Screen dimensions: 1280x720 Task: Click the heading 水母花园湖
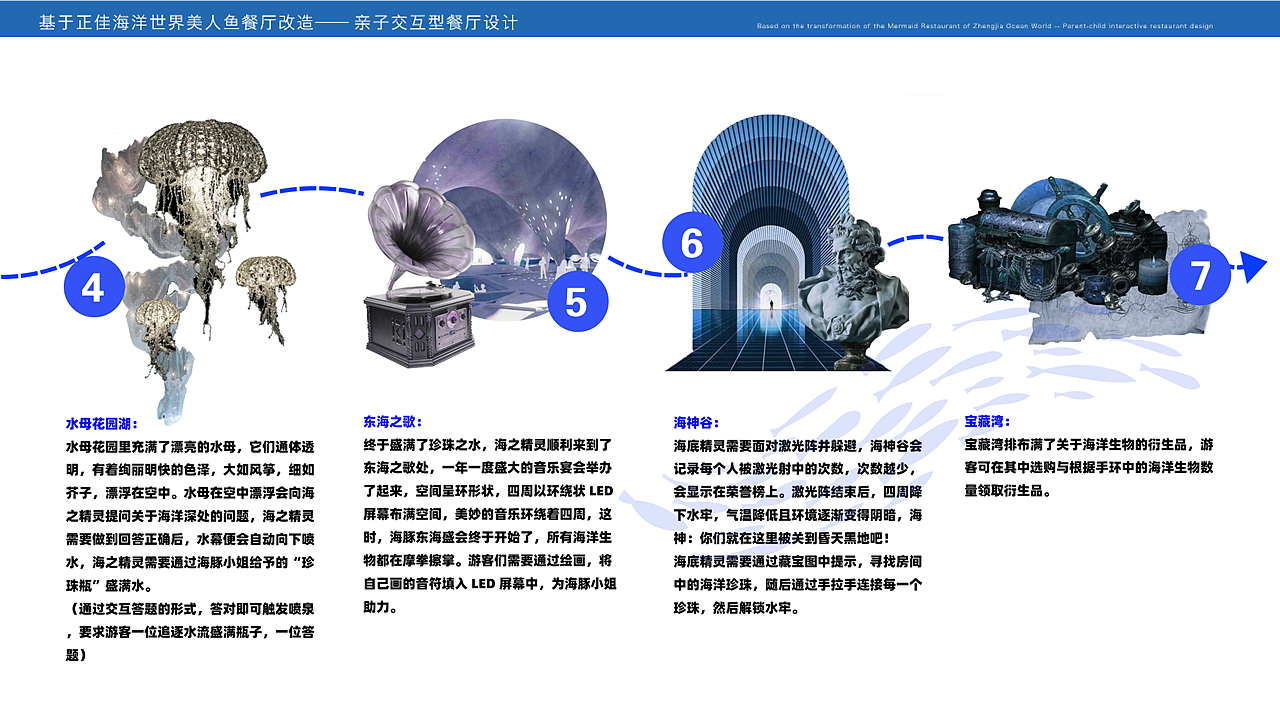click(102, 422)
